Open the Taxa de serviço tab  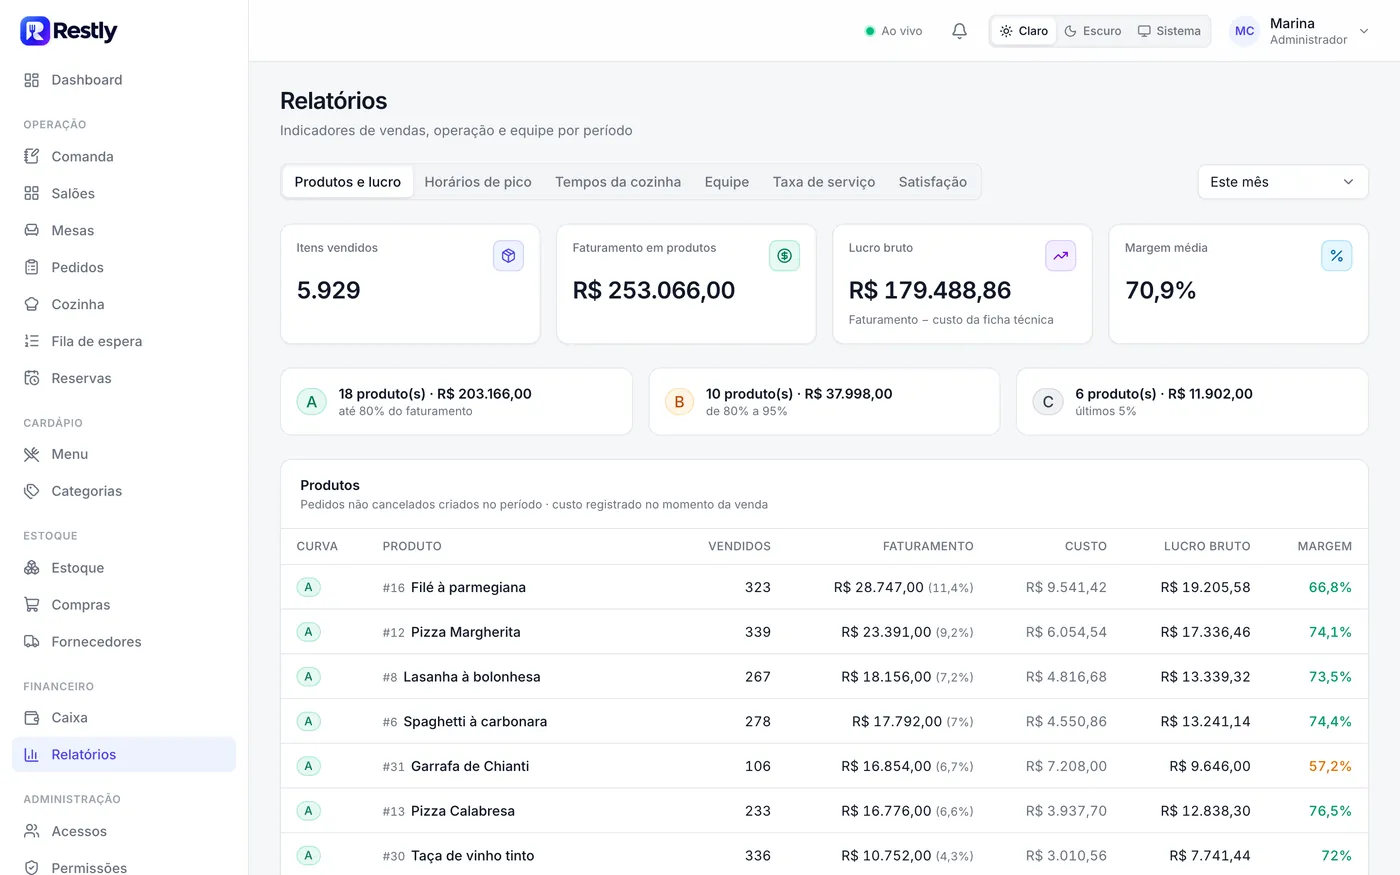click(x=824, y=182)
